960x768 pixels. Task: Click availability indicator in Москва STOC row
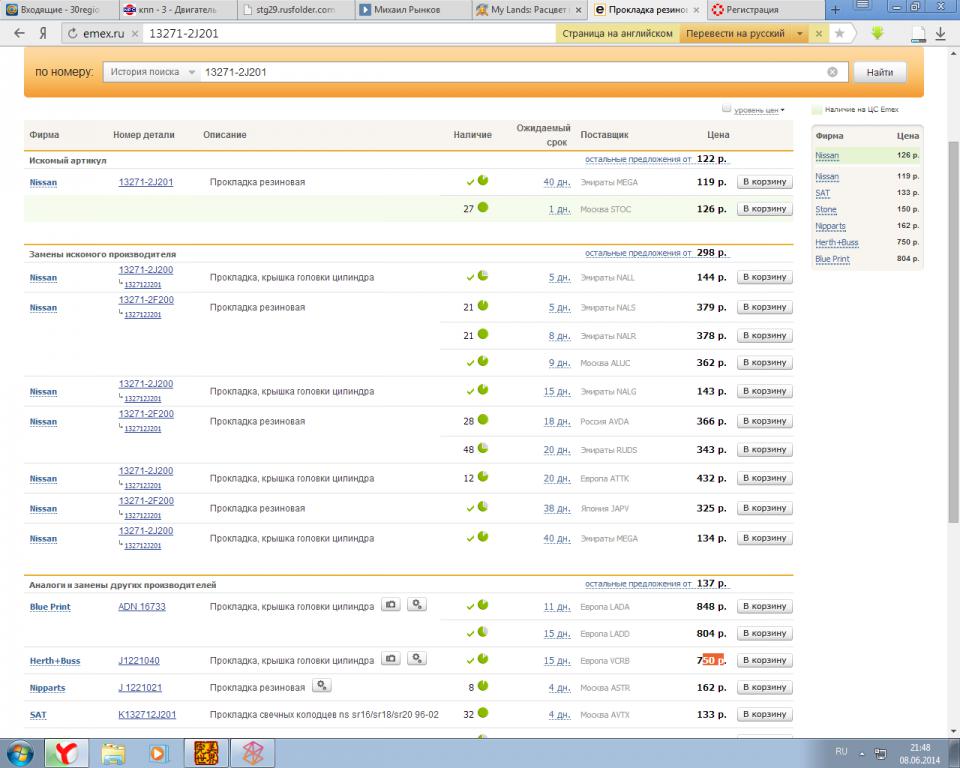(483, 208)
